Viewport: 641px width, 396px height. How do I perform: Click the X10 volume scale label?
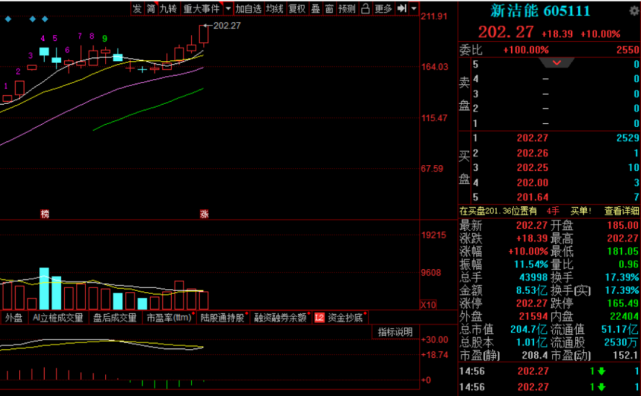click(428, 304)
